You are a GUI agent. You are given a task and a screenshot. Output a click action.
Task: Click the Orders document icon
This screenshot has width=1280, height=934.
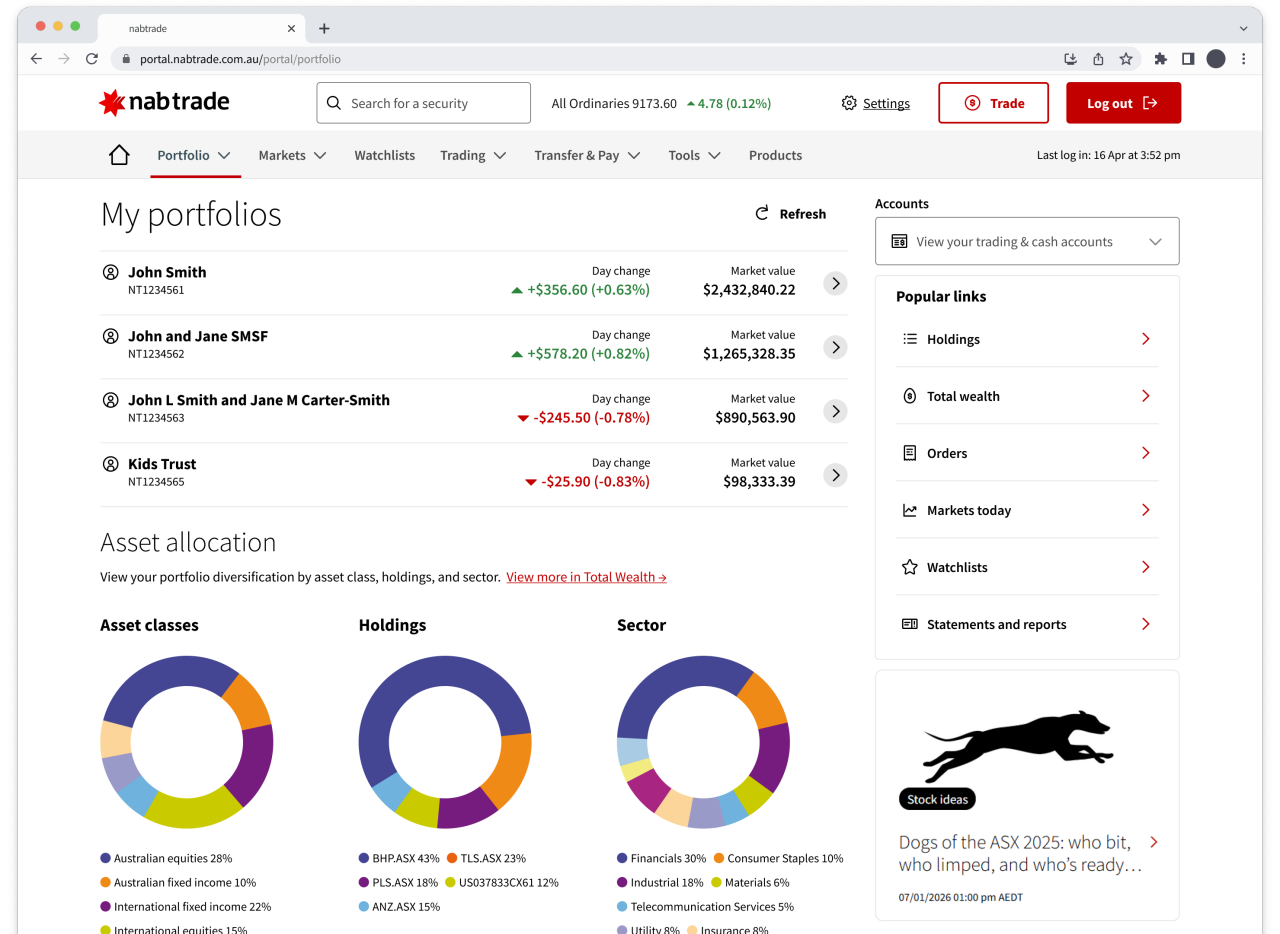[x=910, y=453]
